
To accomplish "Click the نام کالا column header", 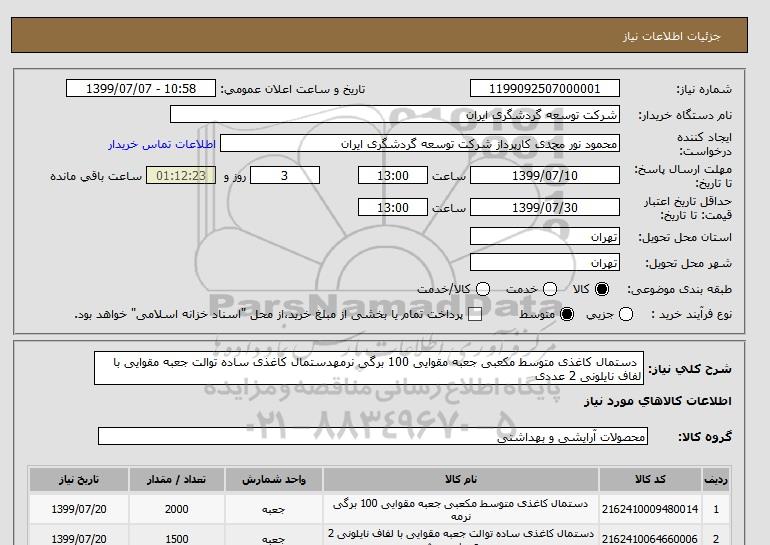I will [x=461, y=479].
